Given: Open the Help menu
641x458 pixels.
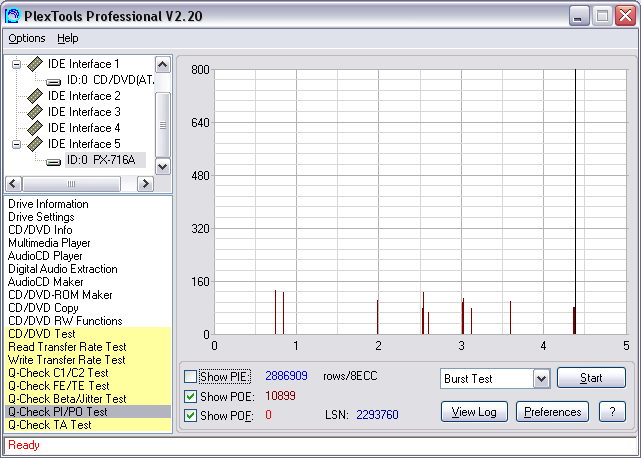Looking at the screenshot, I should 67,38.
